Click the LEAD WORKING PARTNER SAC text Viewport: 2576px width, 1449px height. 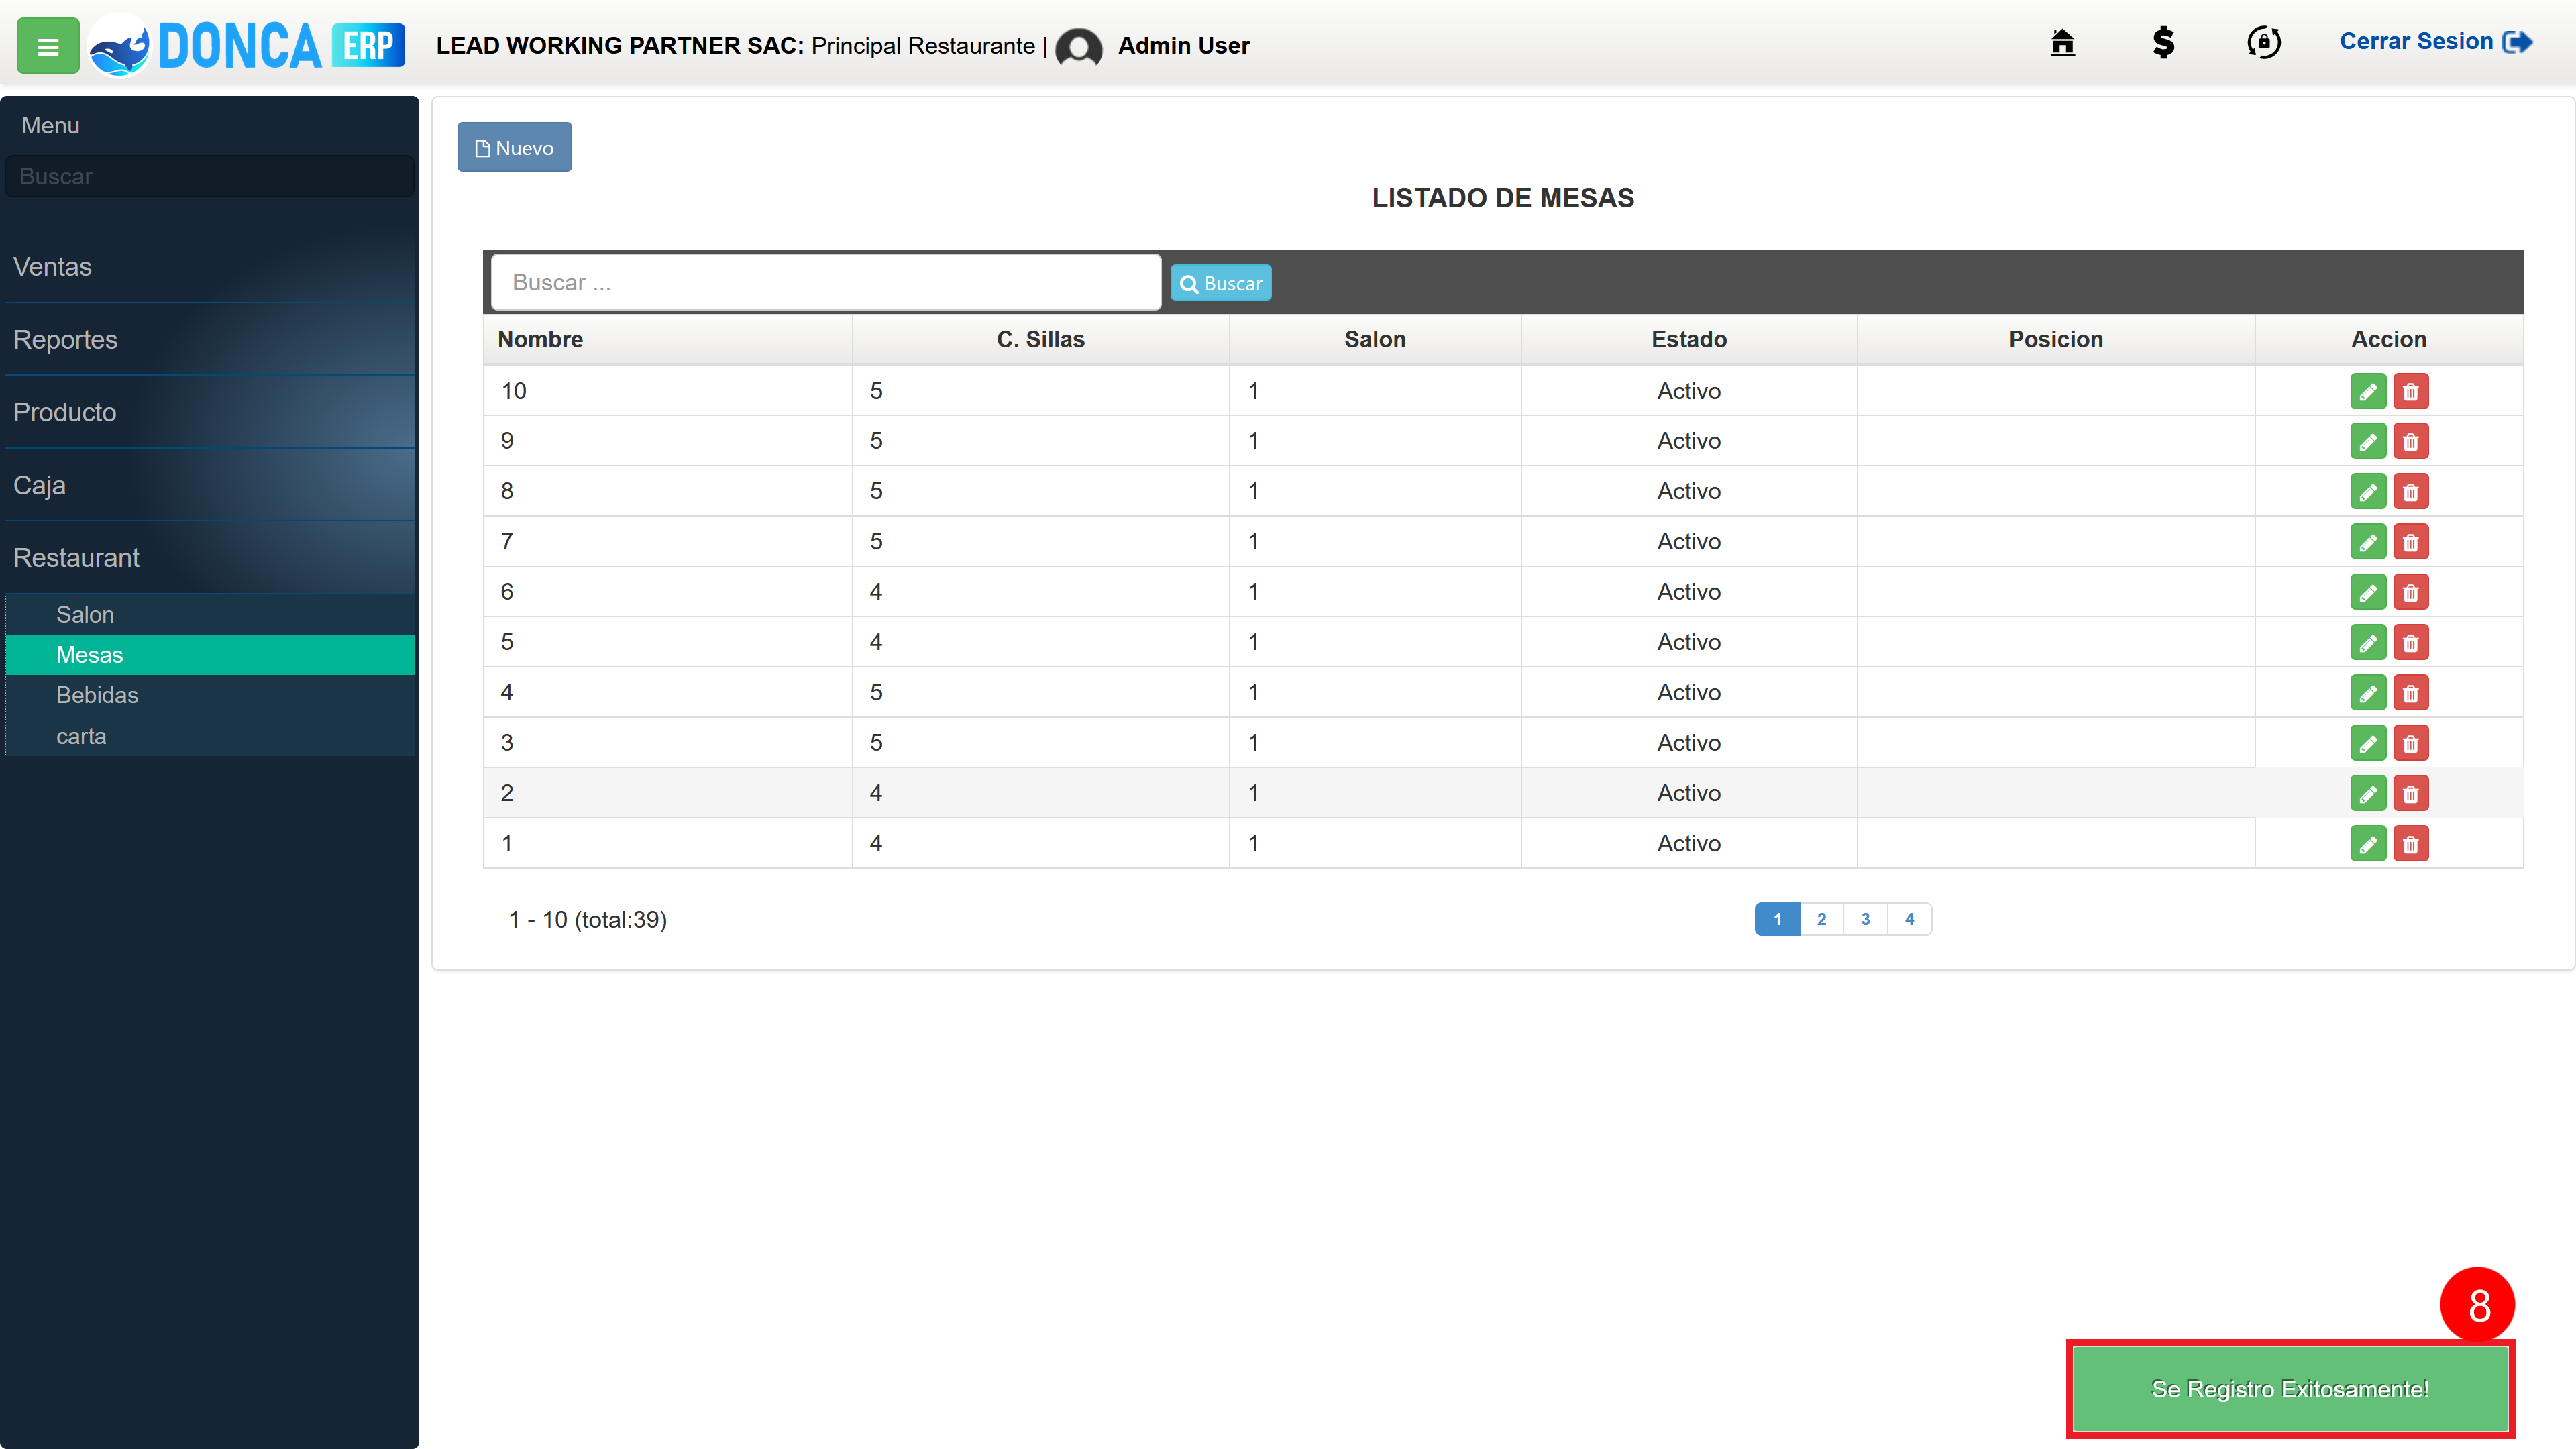coord(619,46)
